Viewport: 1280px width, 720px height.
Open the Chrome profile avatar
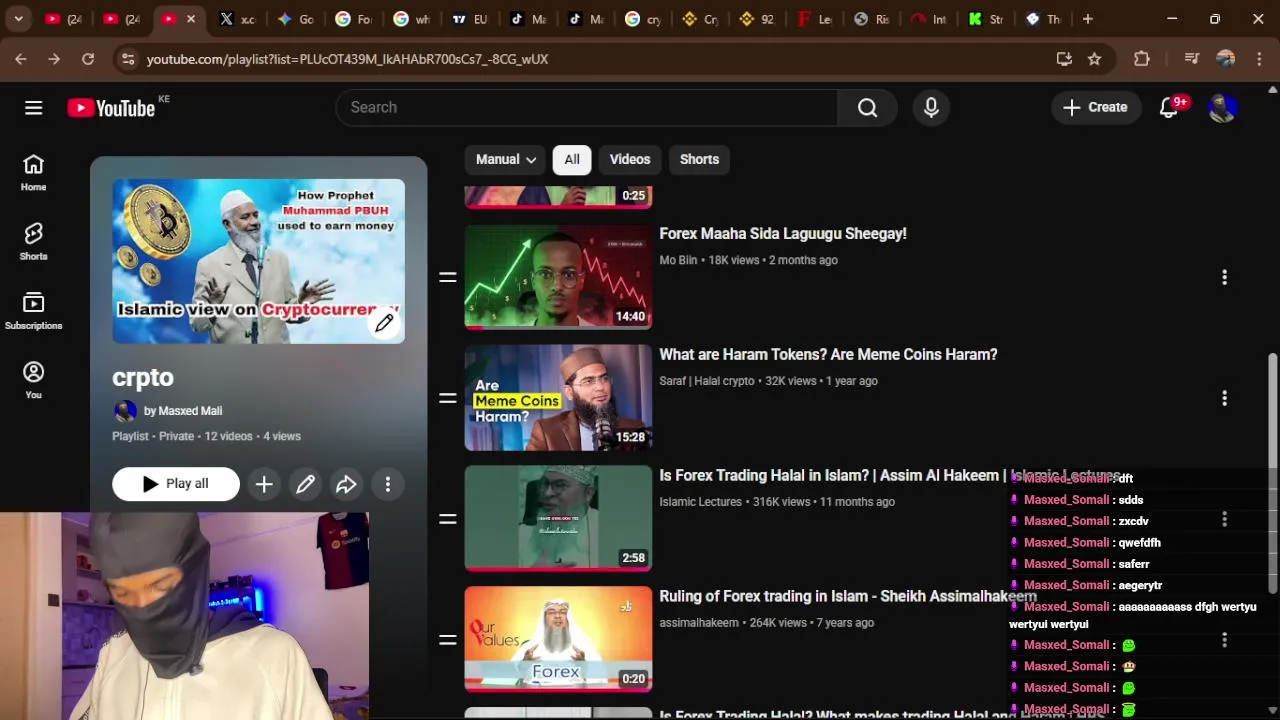coord(1226,59)
